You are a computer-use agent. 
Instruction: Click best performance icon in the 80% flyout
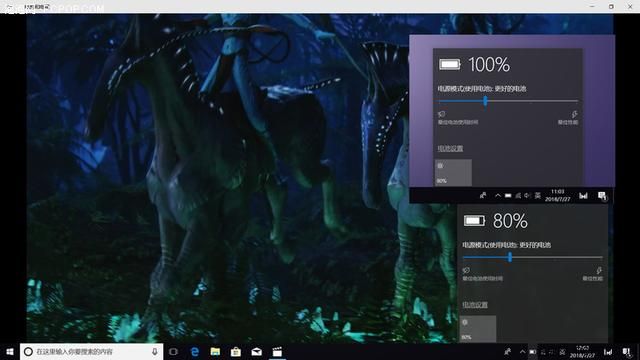(x=598, y=270)
